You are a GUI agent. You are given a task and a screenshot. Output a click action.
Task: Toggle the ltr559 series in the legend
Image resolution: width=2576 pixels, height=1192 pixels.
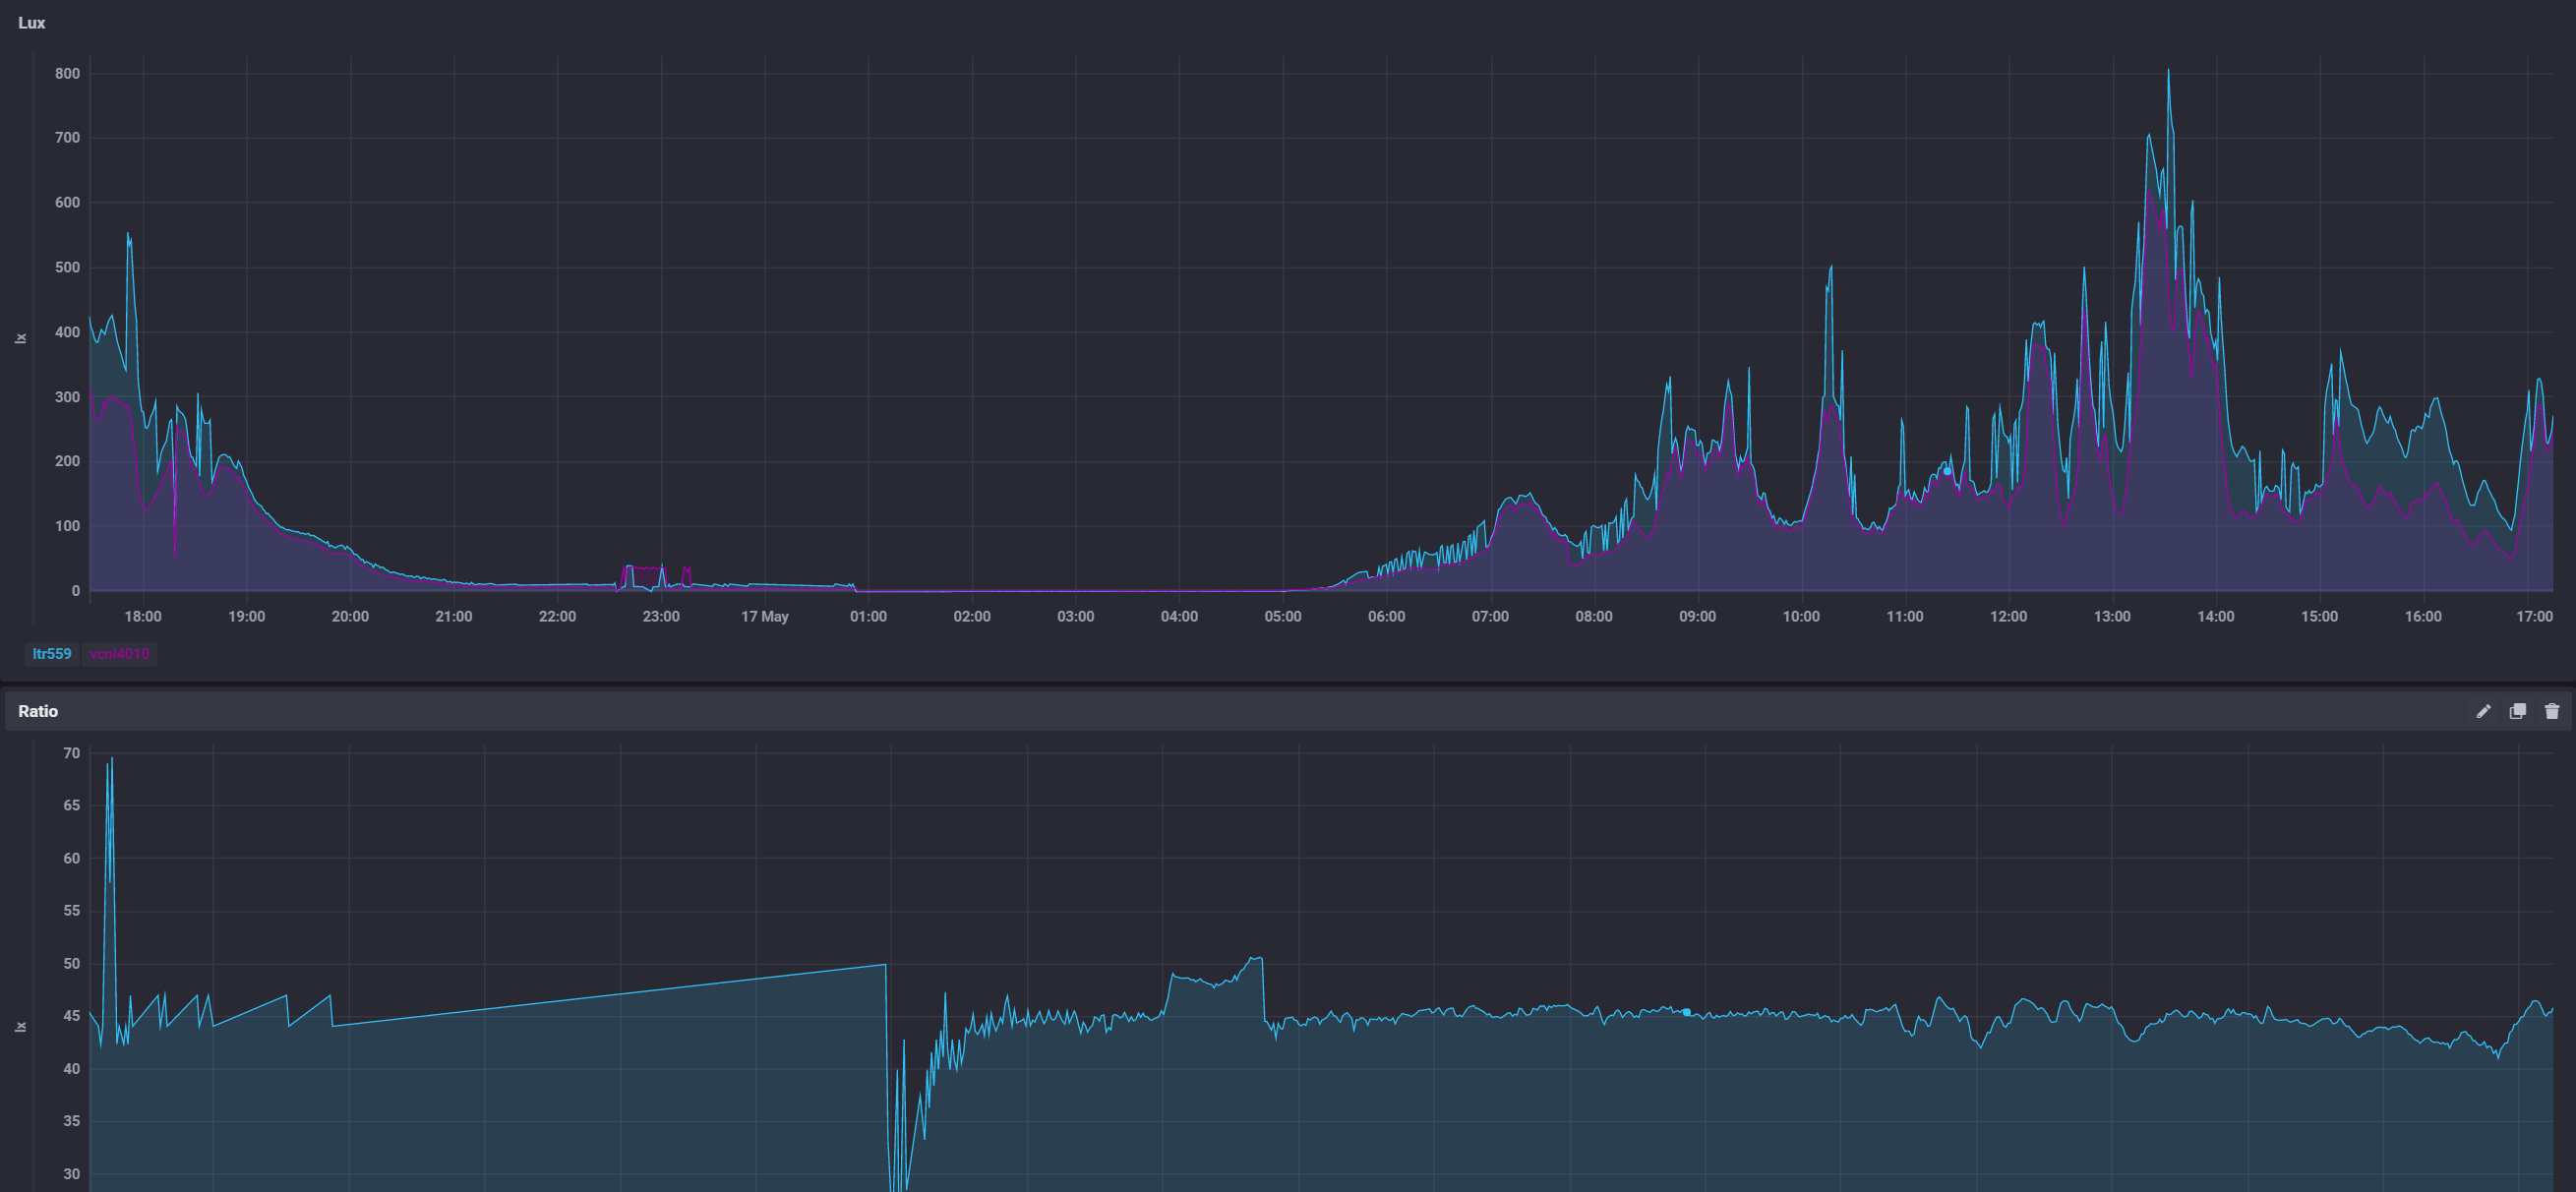(x=52, y=654)
